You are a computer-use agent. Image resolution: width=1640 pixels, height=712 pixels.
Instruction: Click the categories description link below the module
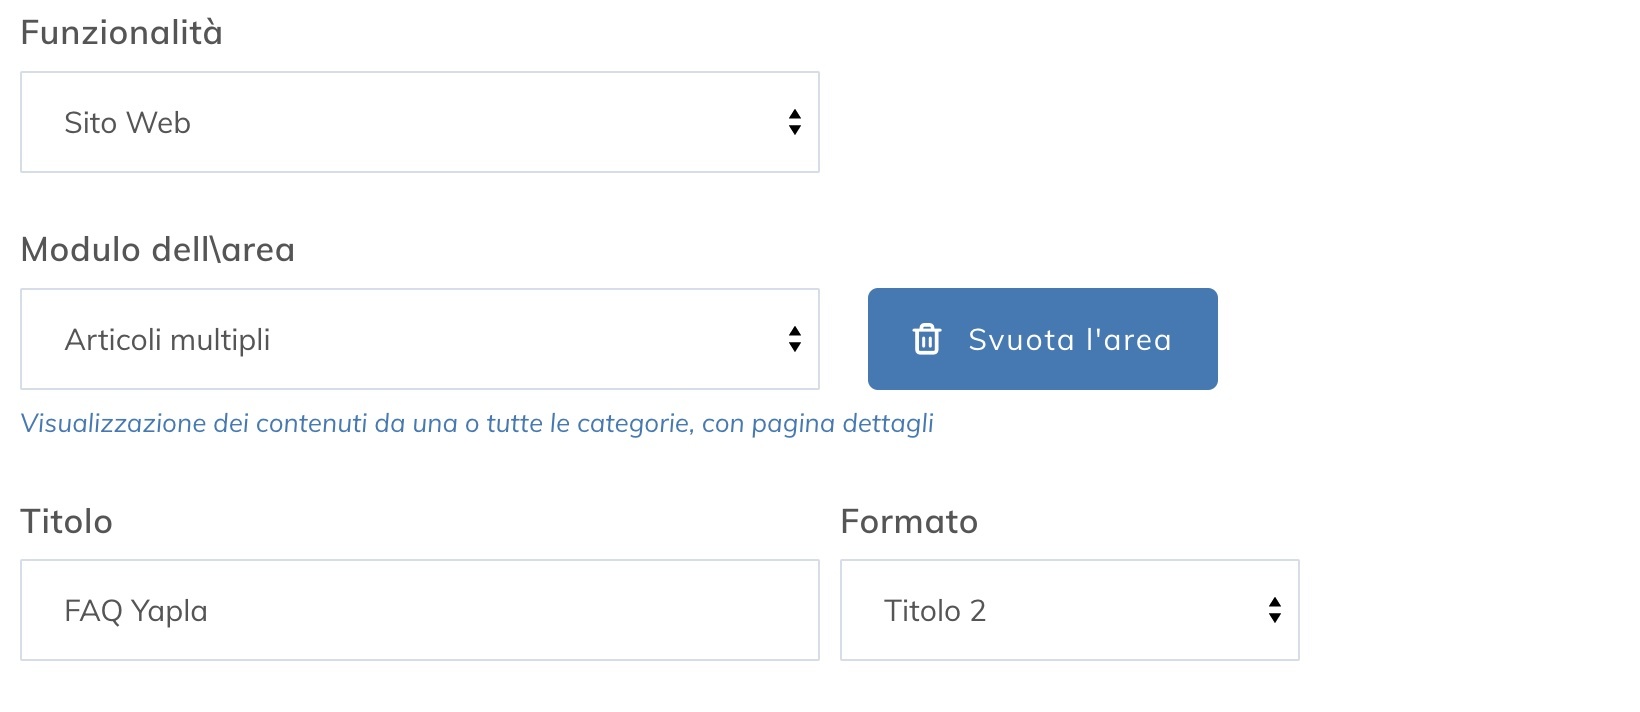coord(477,423)
